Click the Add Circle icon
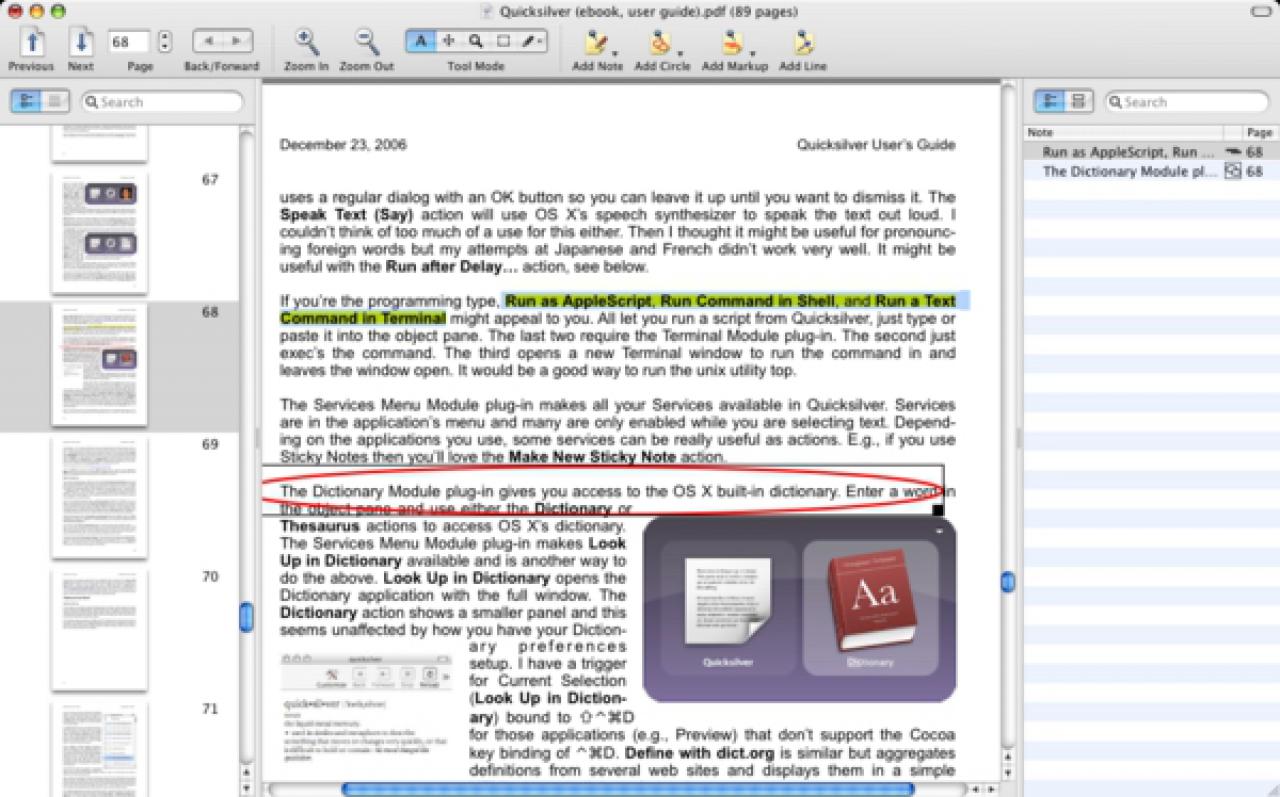 click(x=660, y=42)
